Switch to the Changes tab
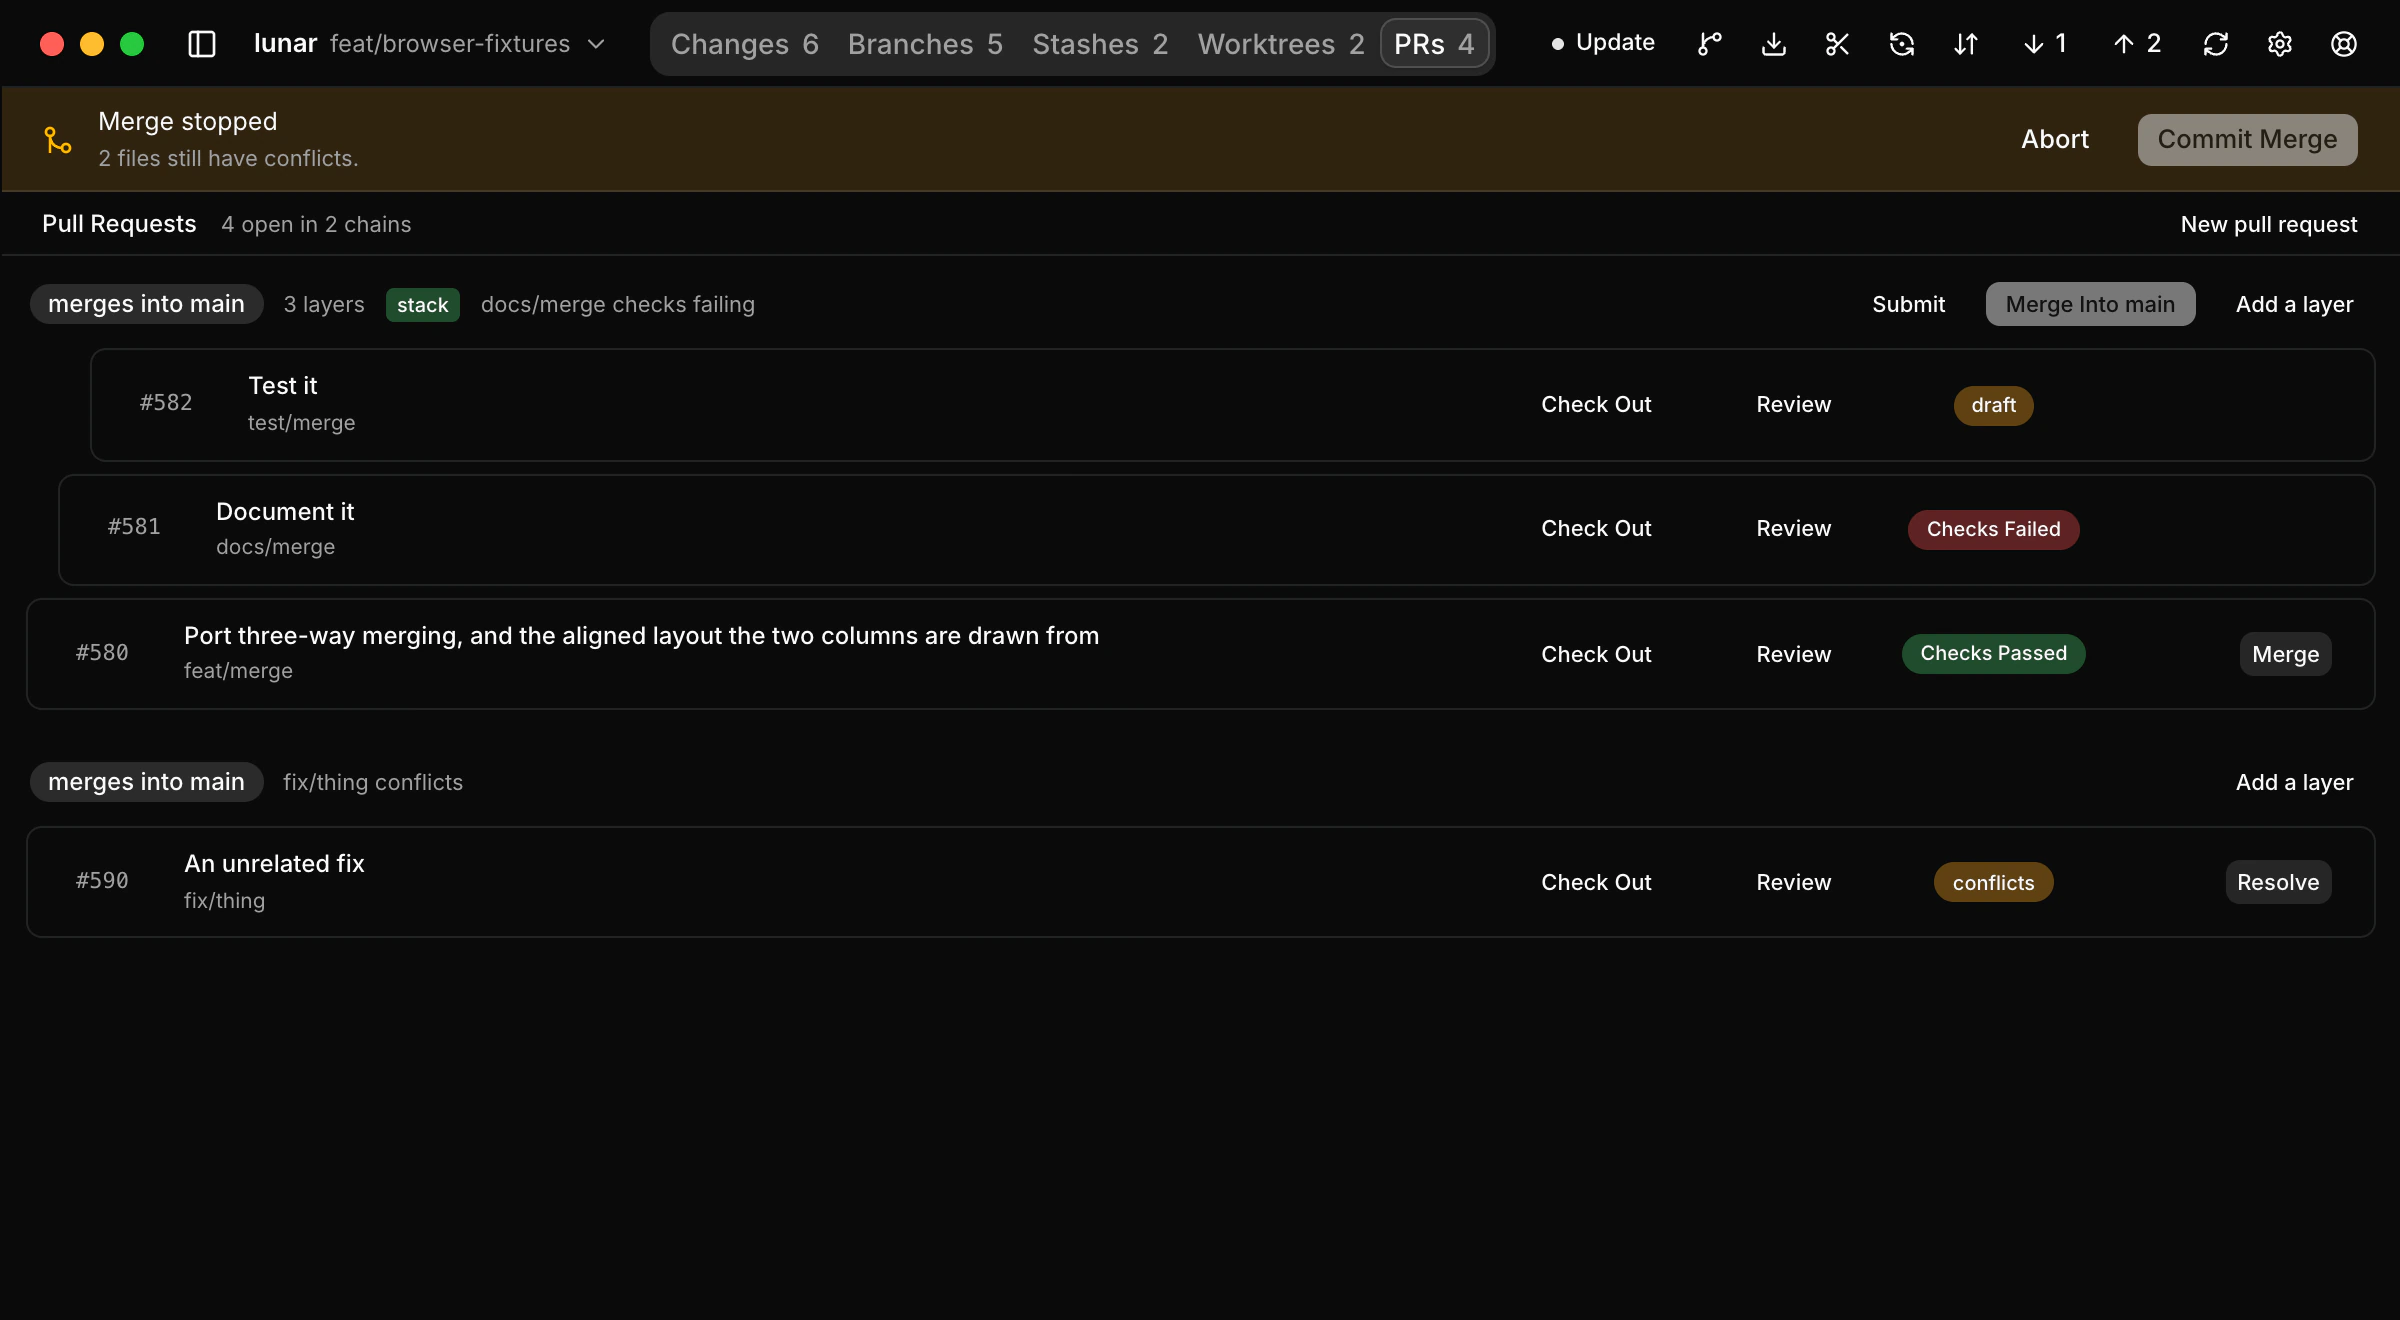The height and width of the screenshot is (1320, 2400). pyautogui.click(x=745, y=44)
